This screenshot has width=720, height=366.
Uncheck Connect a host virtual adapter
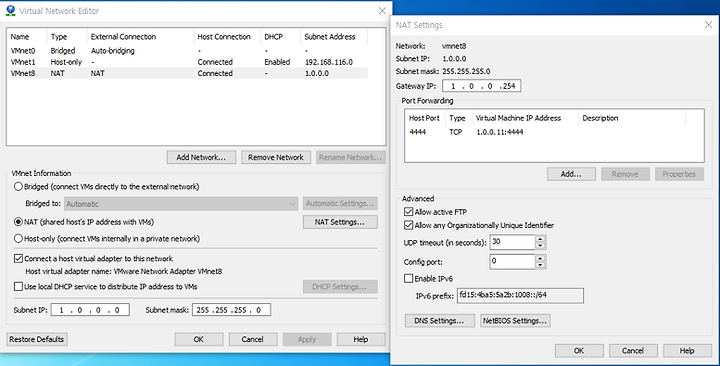click(18, 259)
